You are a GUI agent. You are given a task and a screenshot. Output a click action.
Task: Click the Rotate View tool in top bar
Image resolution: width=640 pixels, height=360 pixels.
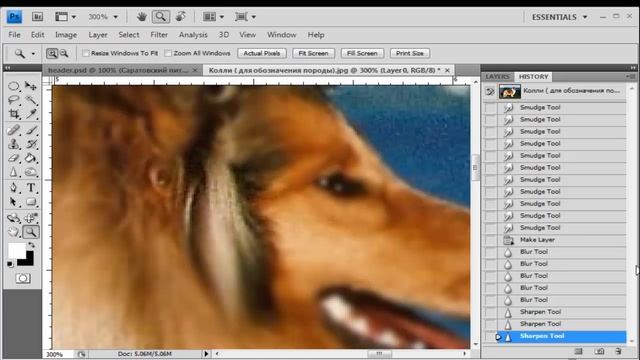180,17
